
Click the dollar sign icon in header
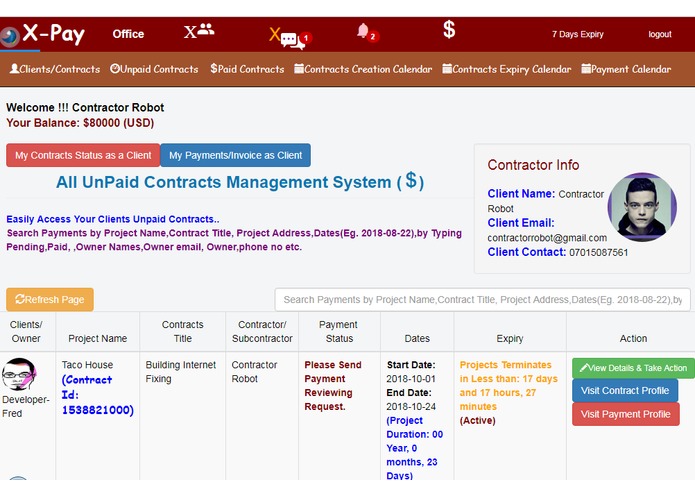pyautogui.click(x=449, y=30)
